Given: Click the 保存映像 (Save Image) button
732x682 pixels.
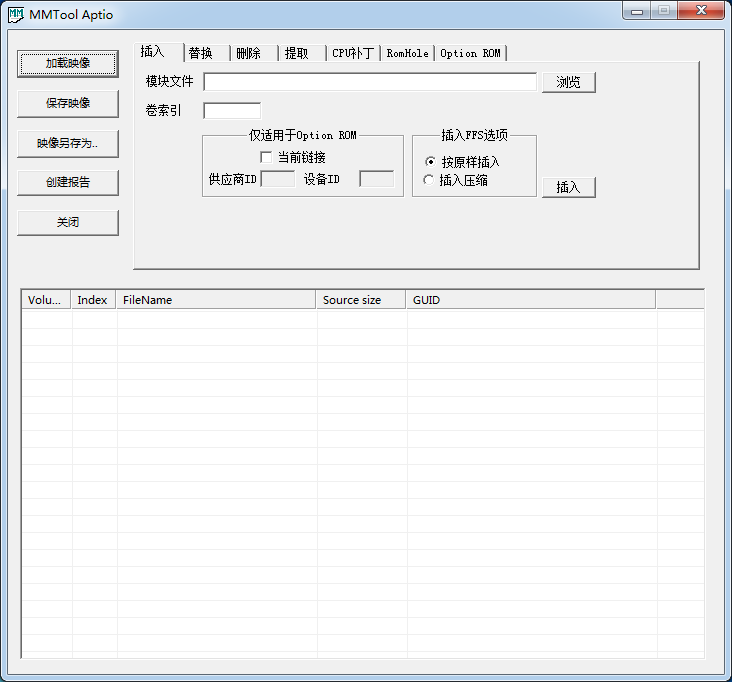Looking at the screenshot, I should pyautogui.click(x=68, y=103).
